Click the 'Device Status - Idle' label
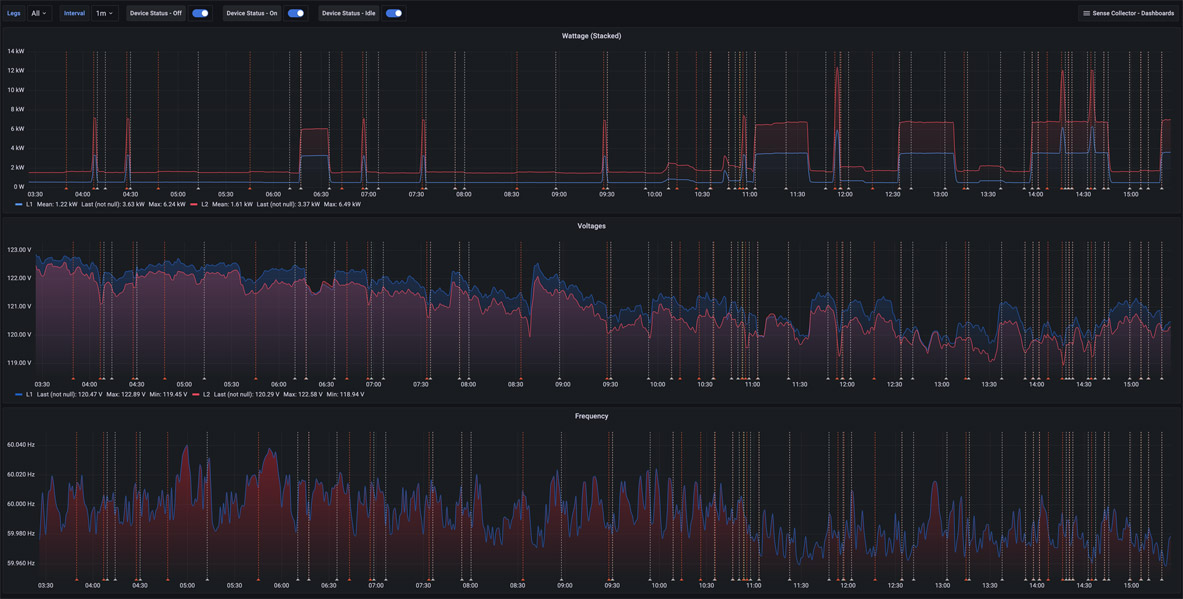Image resolution: width=1183 pixels, height=599 pixels. tap(349, 13)
